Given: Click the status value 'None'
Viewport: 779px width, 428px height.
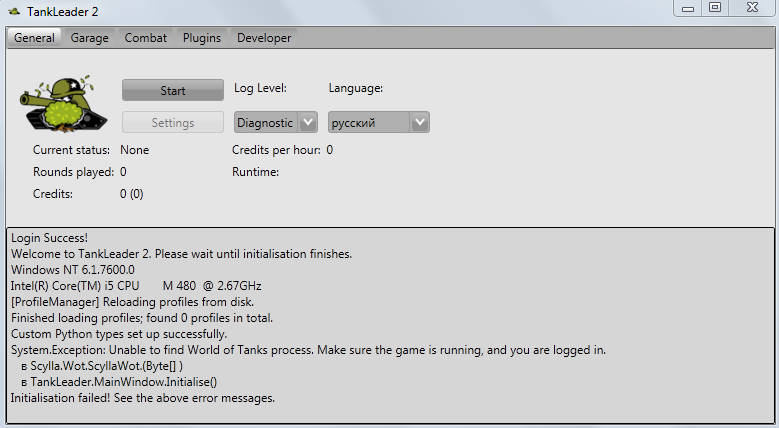Looking at the screenshot, I should (135, 150).
